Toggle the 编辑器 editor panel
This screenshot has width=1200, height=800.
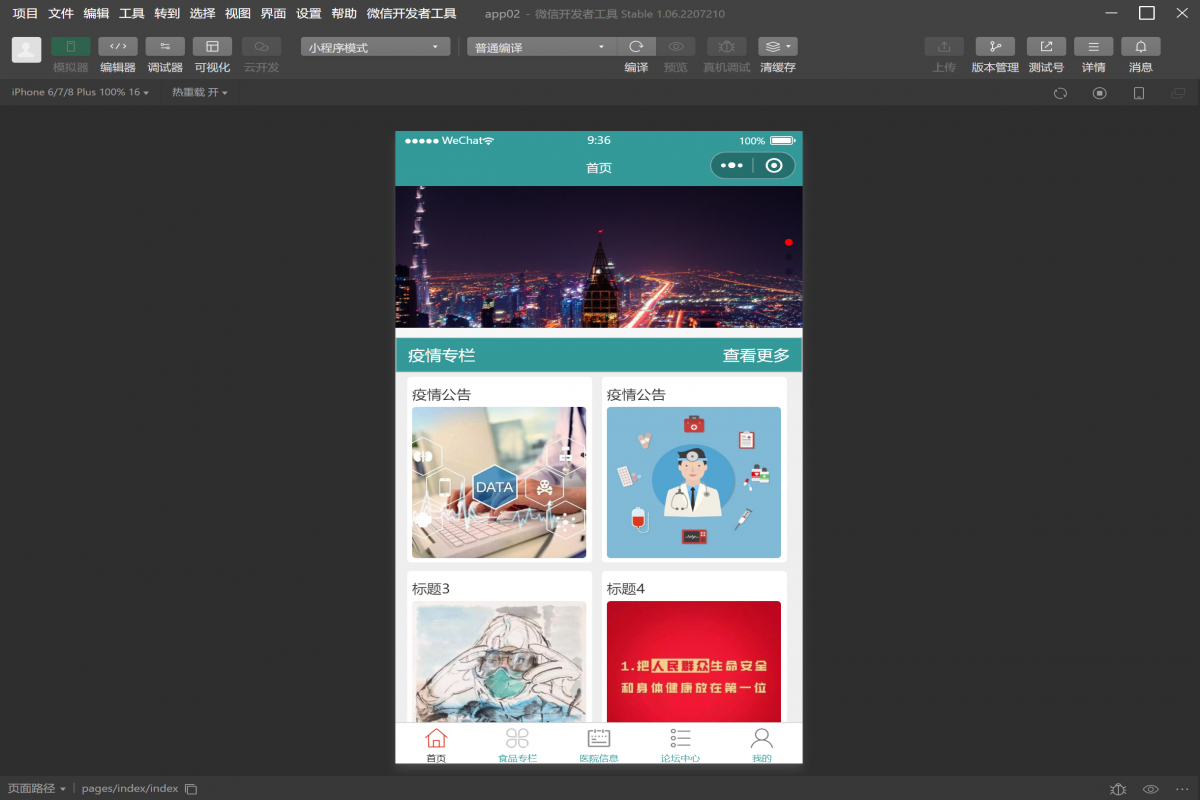click(x=118, y=47)
